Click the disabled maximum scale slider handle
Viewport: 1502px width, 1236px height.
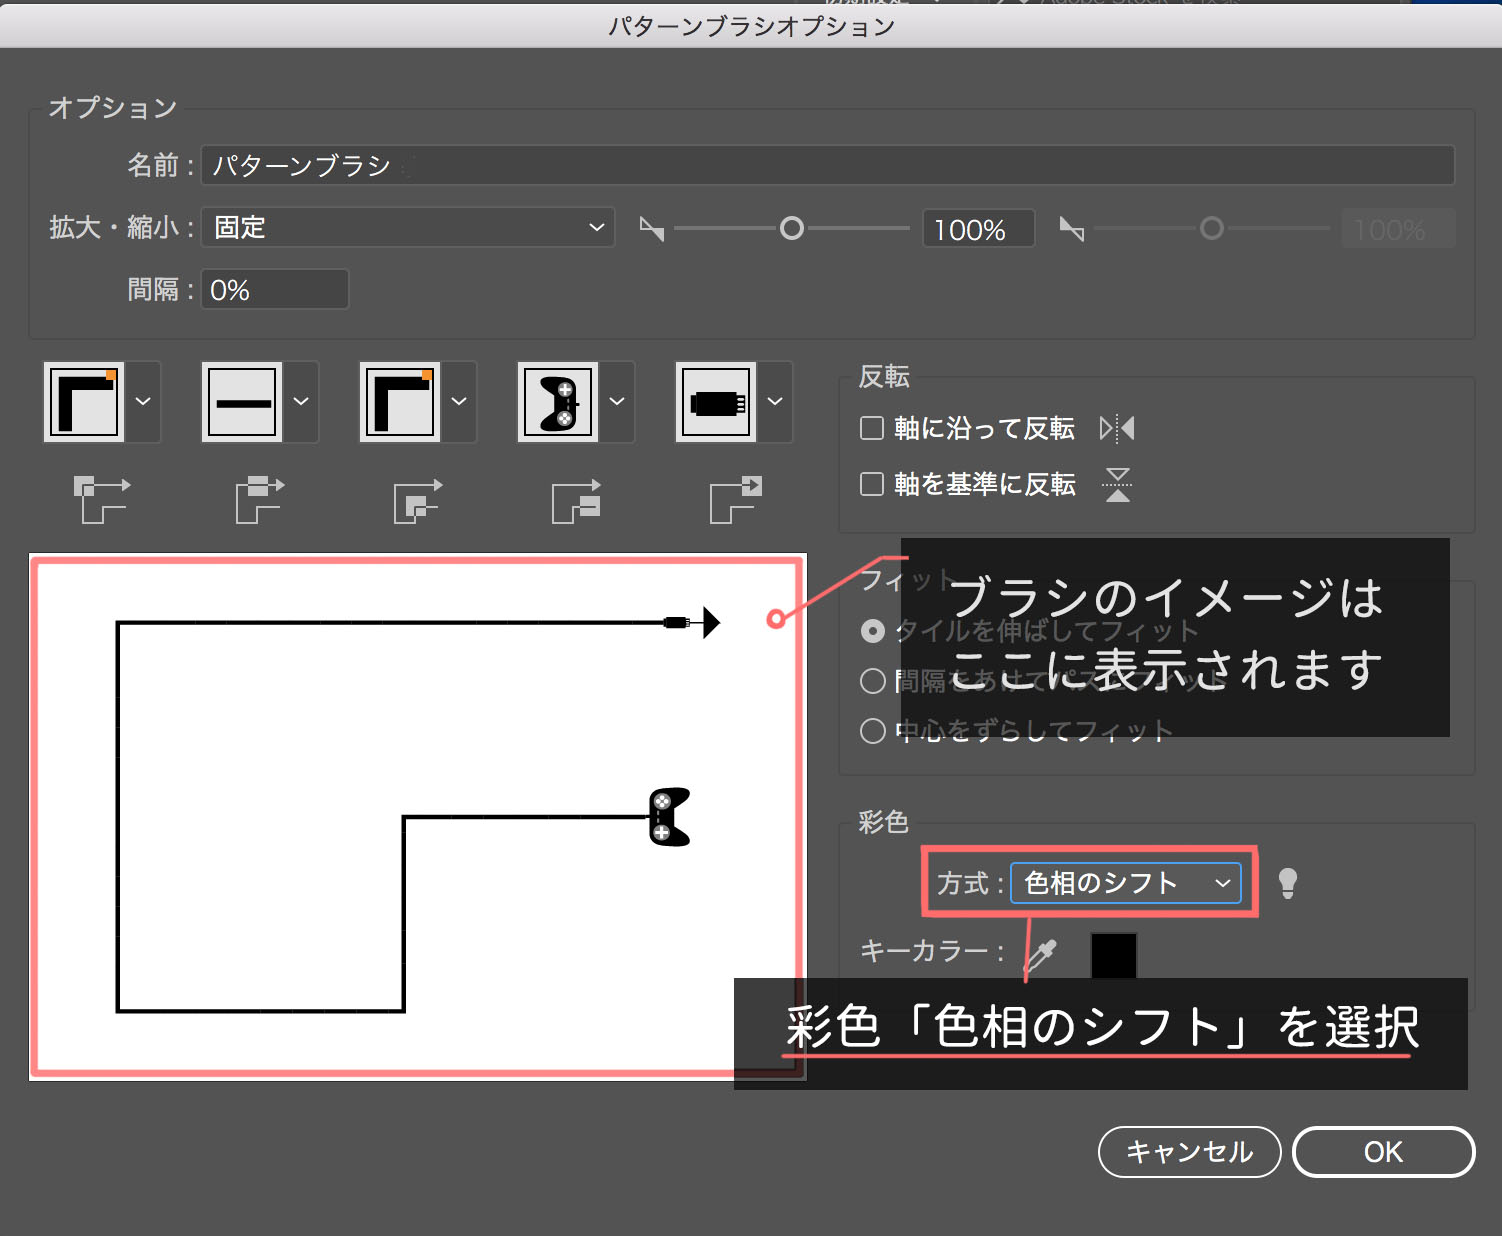point(1212,229)
